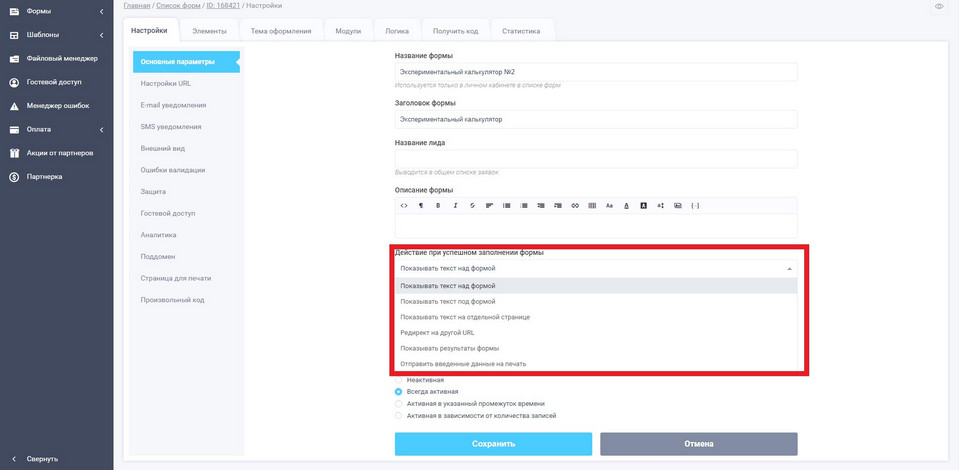Switch to the Элементы tab
959x470 pixels.
click(x=209, y=31)
